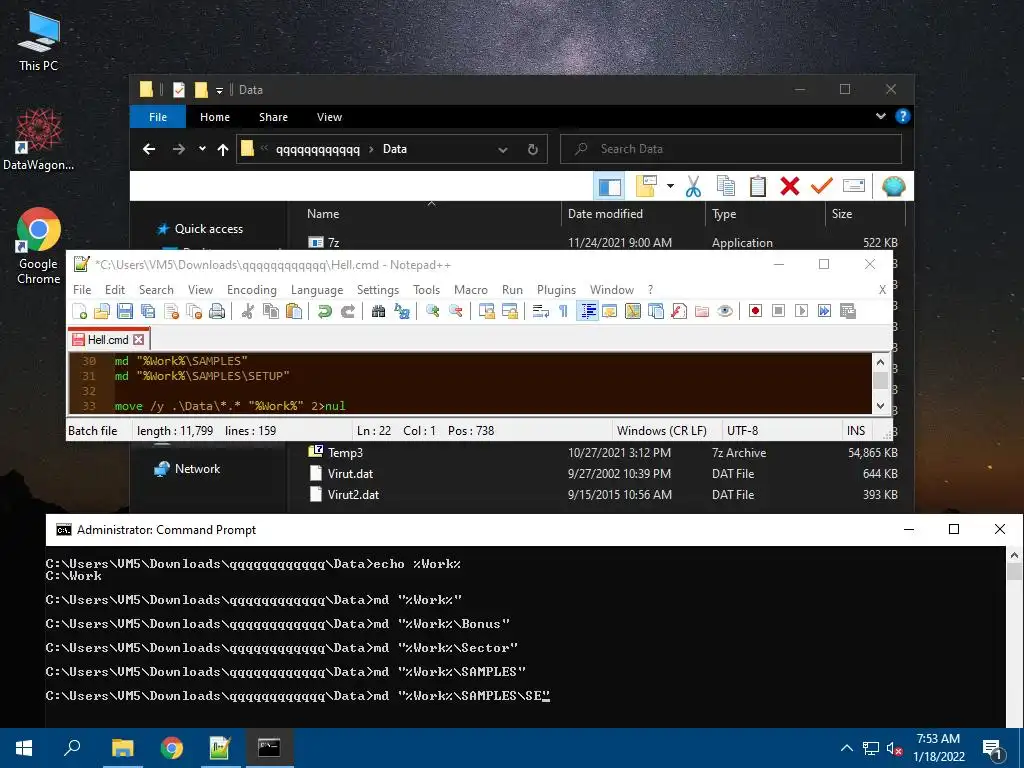The width and height of the screenshot is (1024, 768).
Task: Open Windows Start menu
Action: [x=24, y=748]
